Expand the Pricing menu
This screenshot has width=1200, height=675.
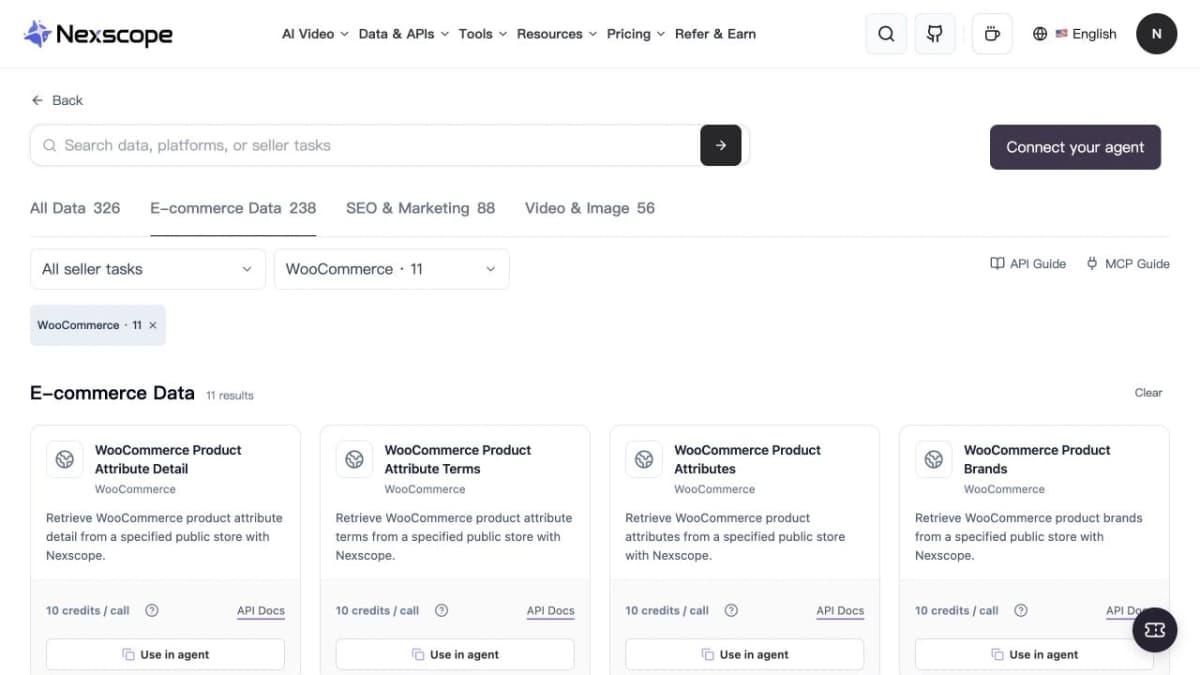[x=636, y=34]
